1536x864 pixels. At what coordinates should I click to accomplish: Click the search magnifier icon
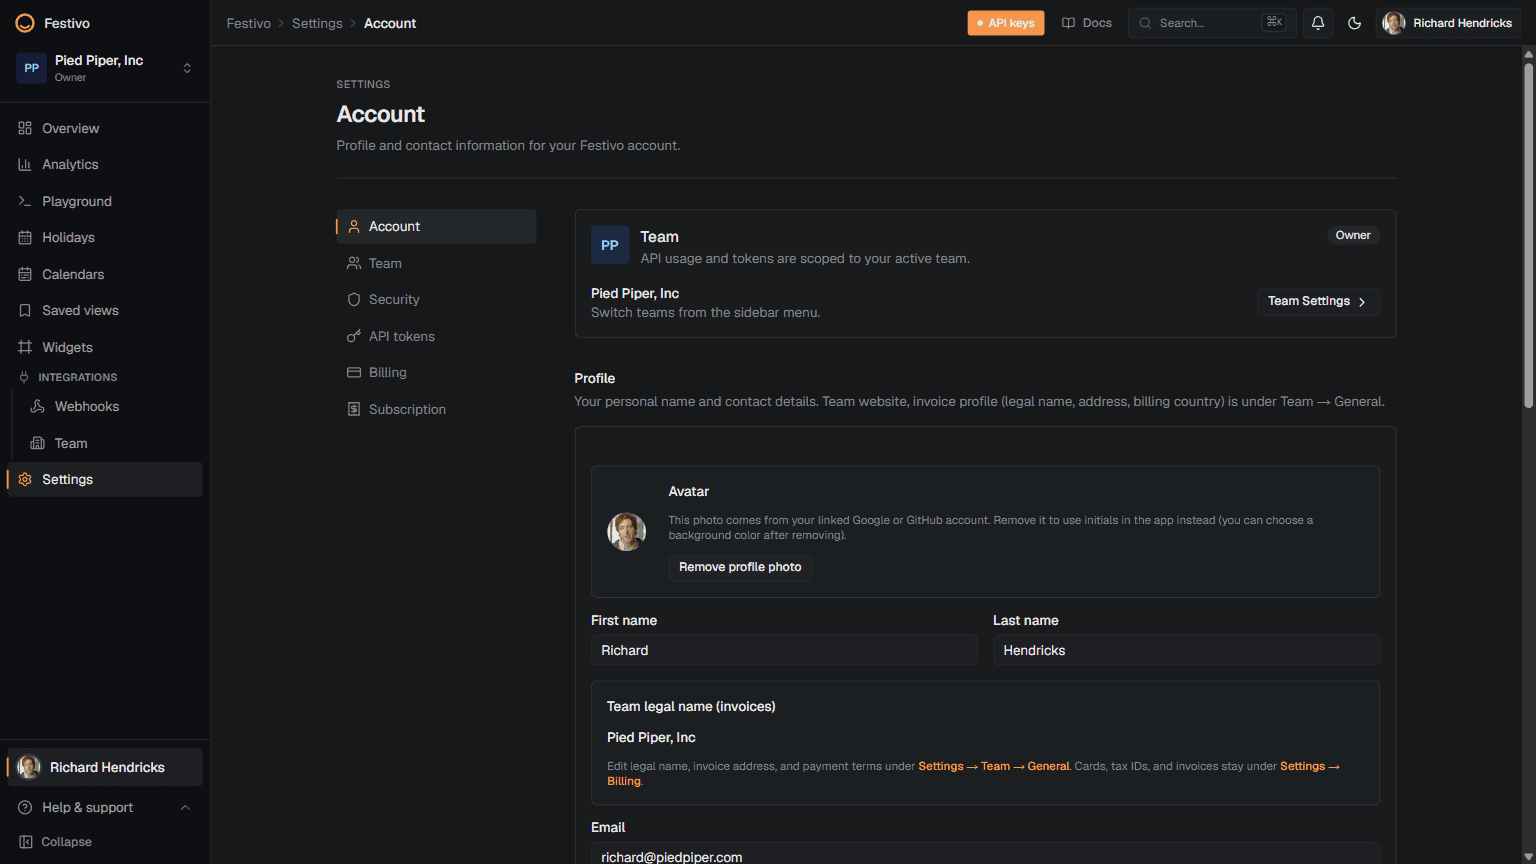[1145, 23]
